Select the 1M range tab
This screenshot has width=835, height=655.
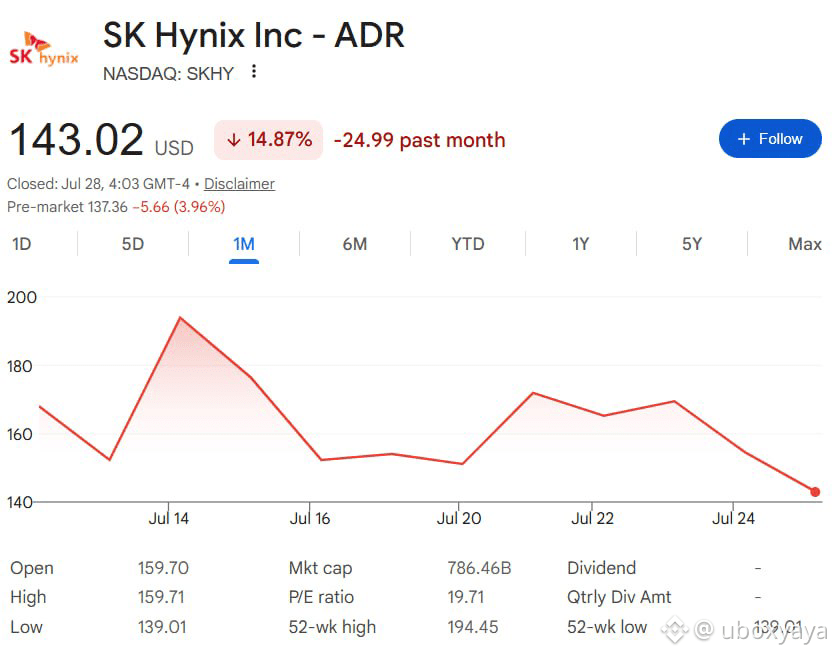click(244, 244)
